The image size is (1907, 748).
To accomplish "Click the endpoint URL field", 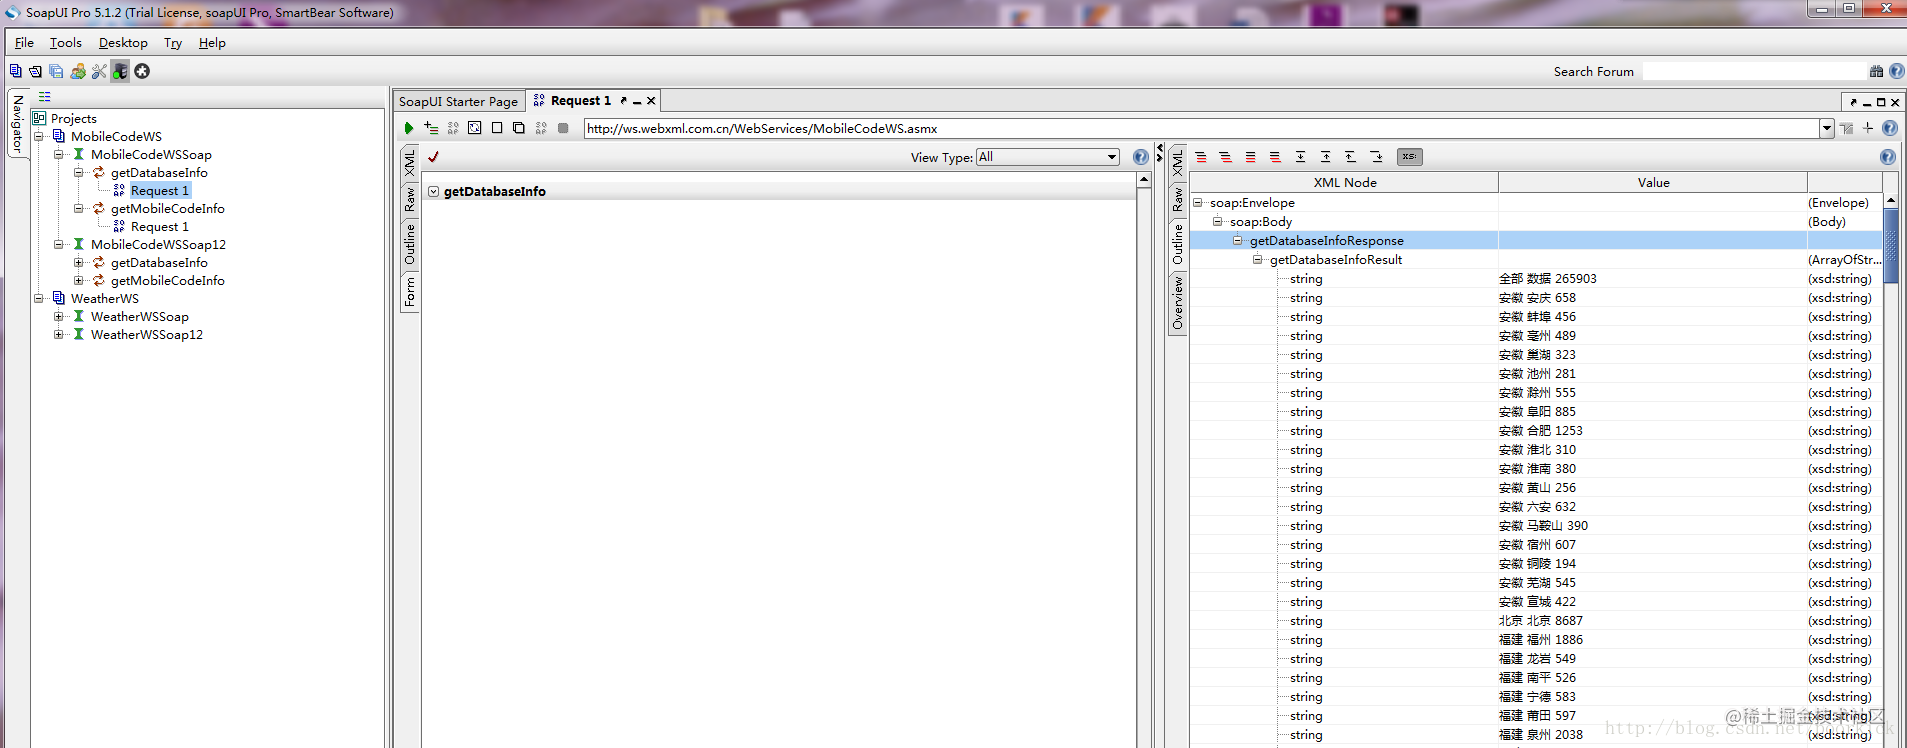I will tap(1201, 128).
